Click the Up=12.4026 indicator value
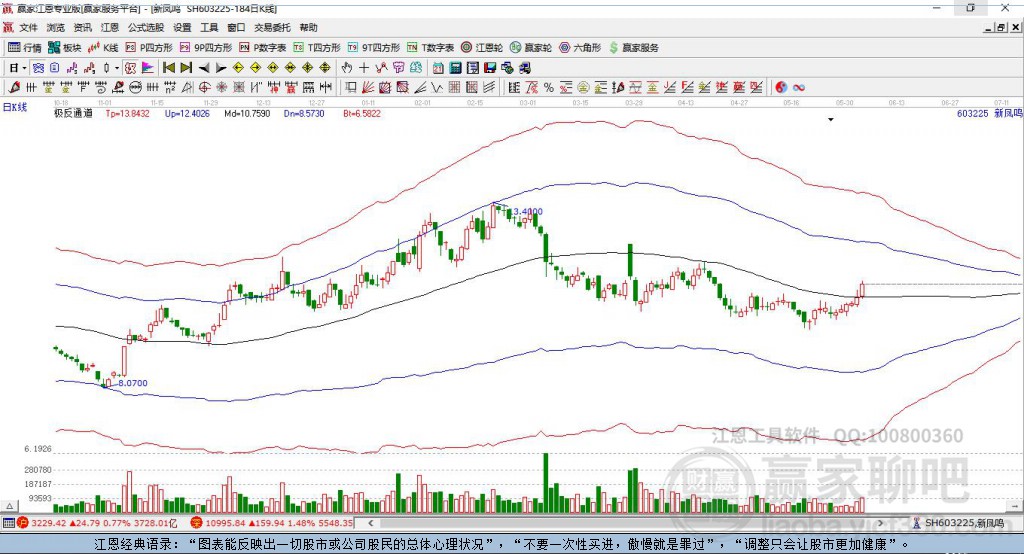Image resolution: width=1024 pixels, height=554 pixels. pyautogui.click(x=187, y=113)
